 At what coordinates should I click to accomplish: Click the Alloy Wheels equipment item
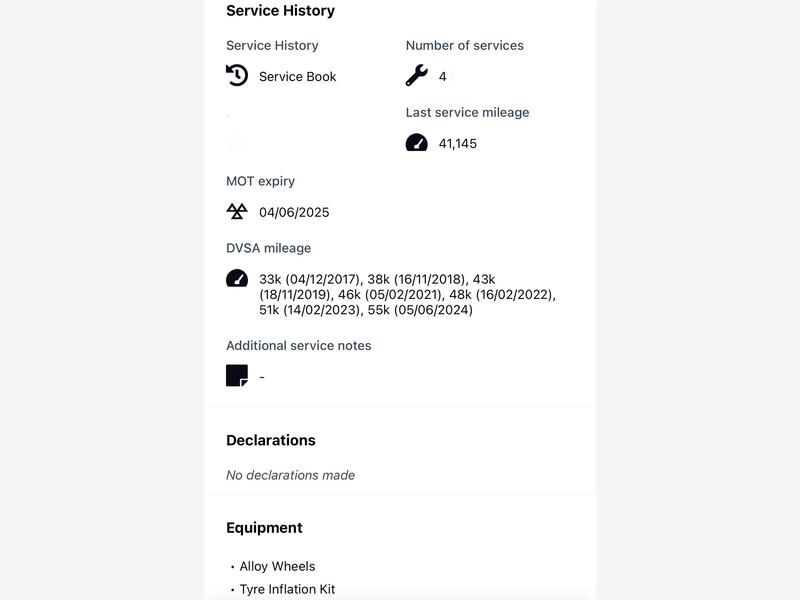[x=278, y=566]
